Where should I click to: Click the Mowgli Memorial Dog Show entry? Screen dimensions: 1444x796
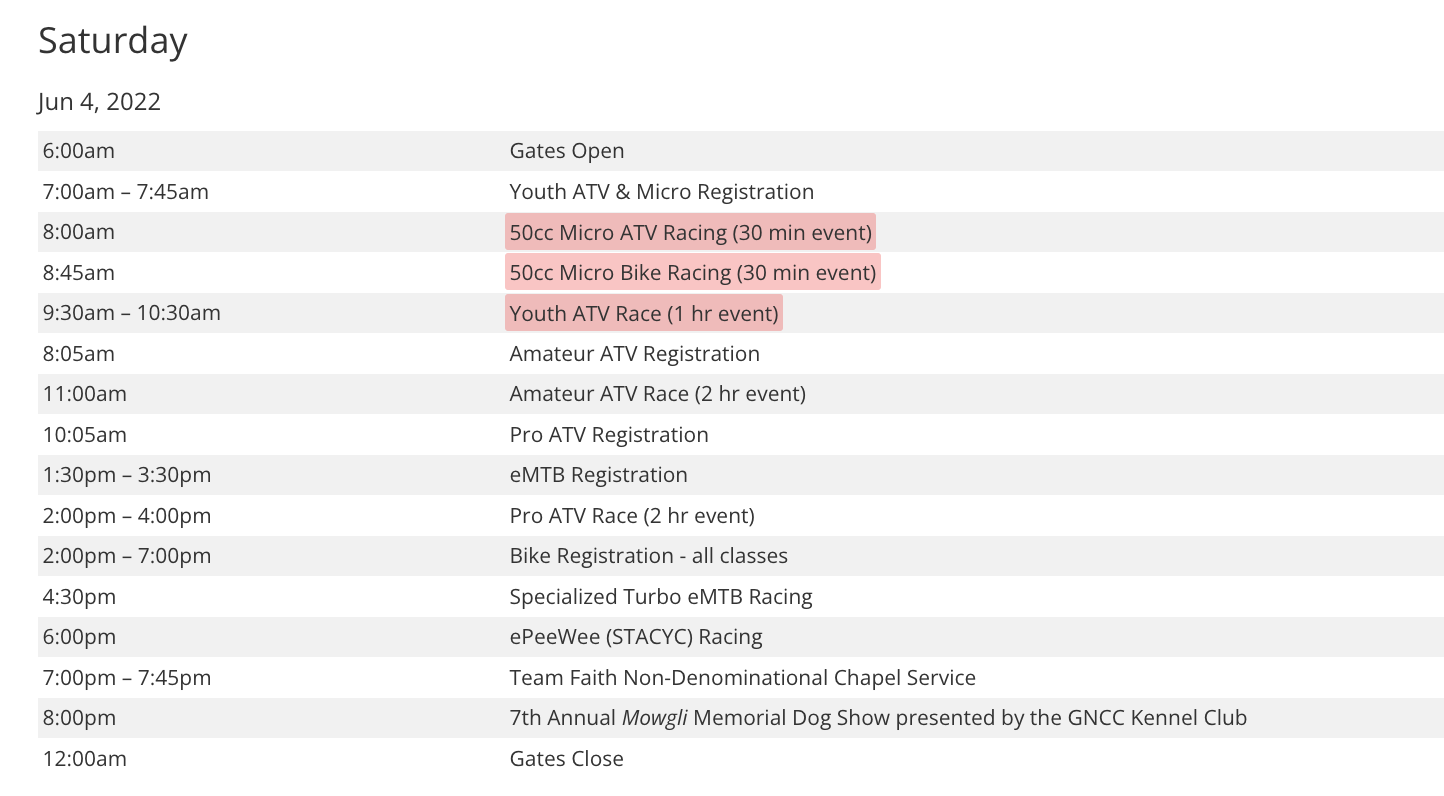(877, 718)
